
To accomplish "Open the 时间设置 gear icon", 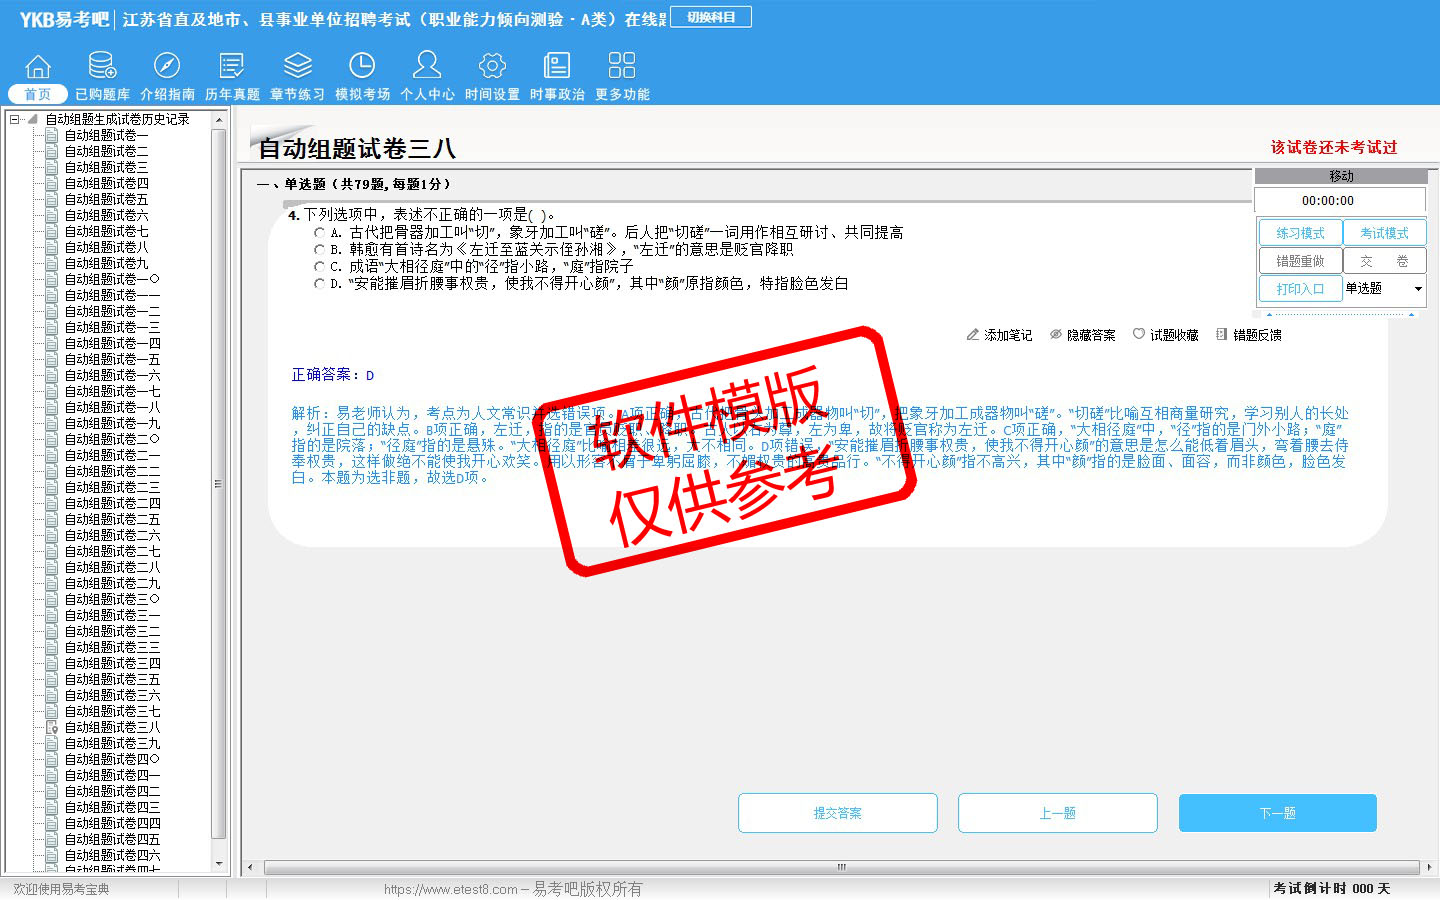I will 492,67.
